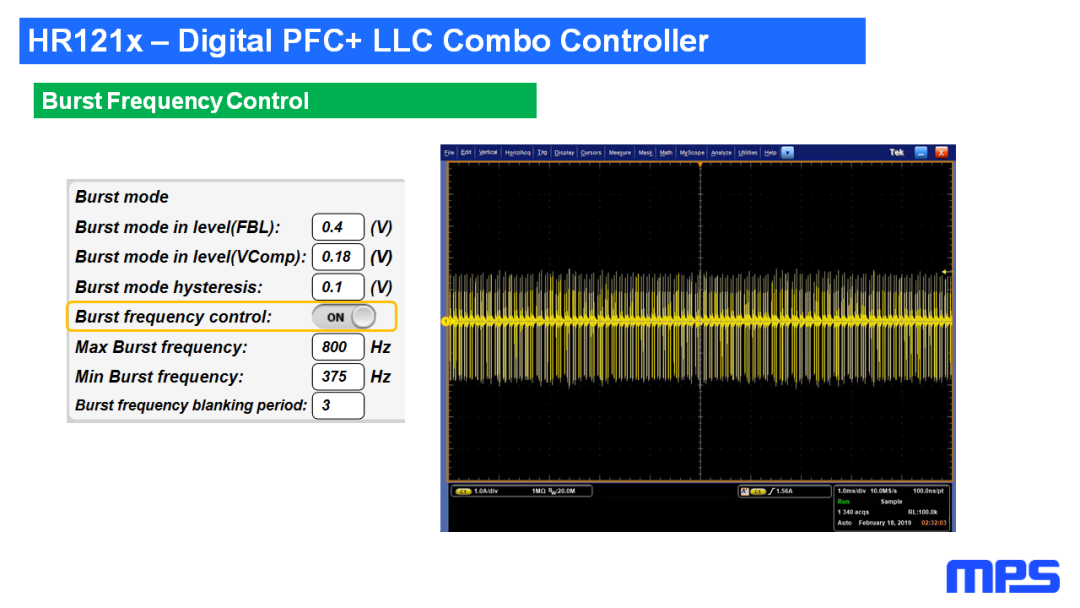Minimize the Tek oscilloscope window

click(x=921, y=153)
